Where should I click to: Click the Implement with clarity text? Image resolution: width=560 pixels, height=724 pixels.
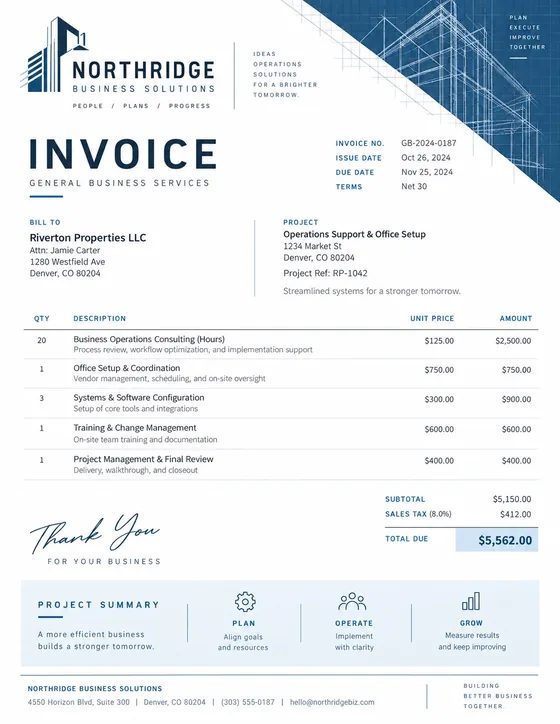point(354,642)
